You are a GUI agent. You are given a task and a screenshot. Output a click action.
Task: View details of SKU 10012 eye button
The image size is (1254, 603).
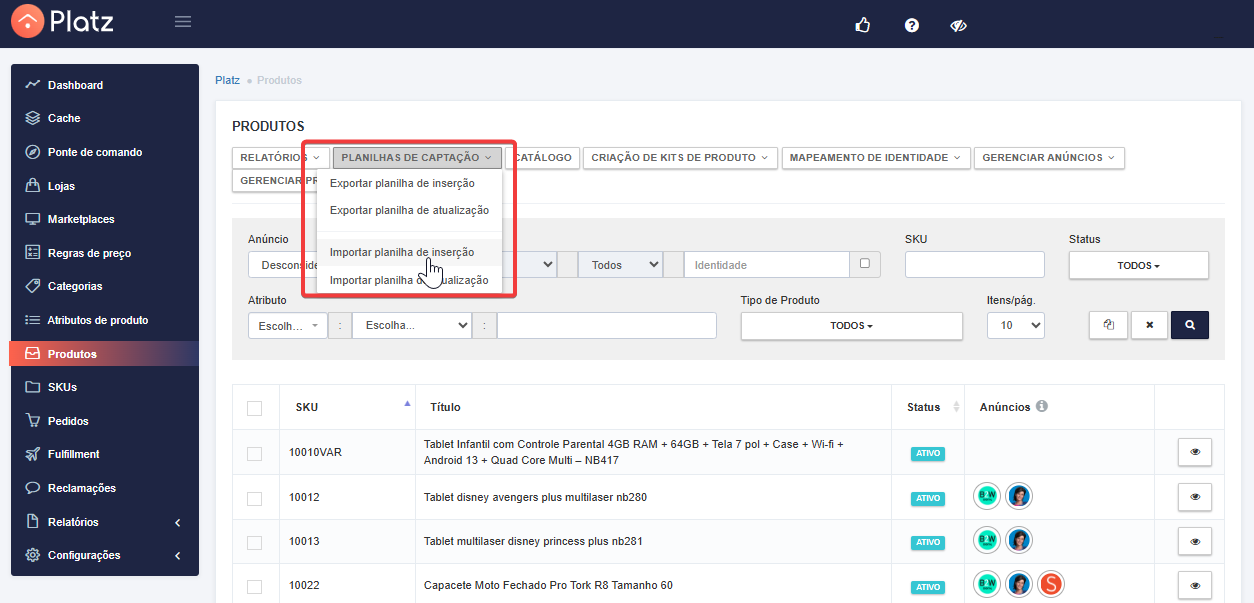pos(1194,497)
